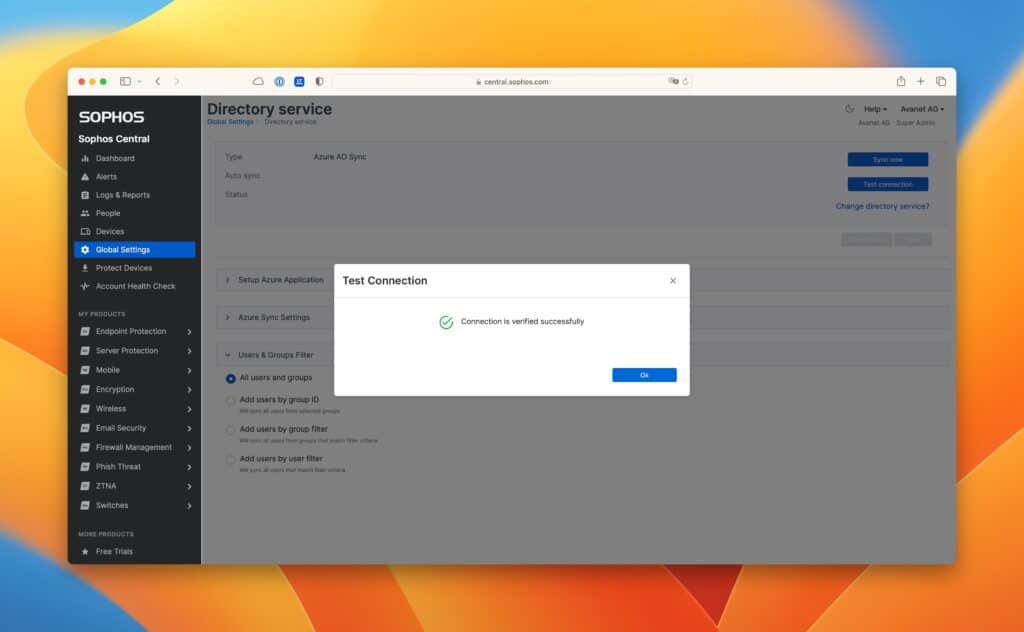Click the Account Health Check pulse icon
The height and width of the screenshot is (632, 1024).
point(85,286)
